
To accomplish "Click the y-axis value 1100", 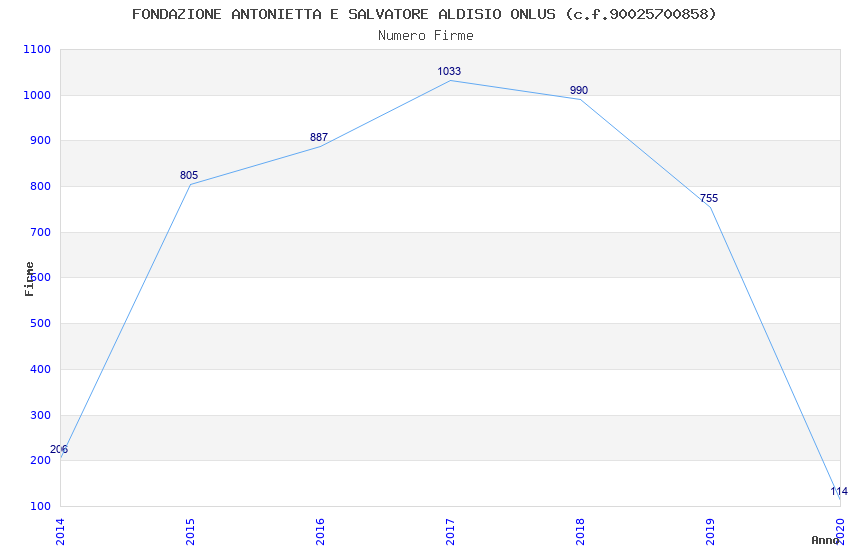I will (x=37, y=49).
